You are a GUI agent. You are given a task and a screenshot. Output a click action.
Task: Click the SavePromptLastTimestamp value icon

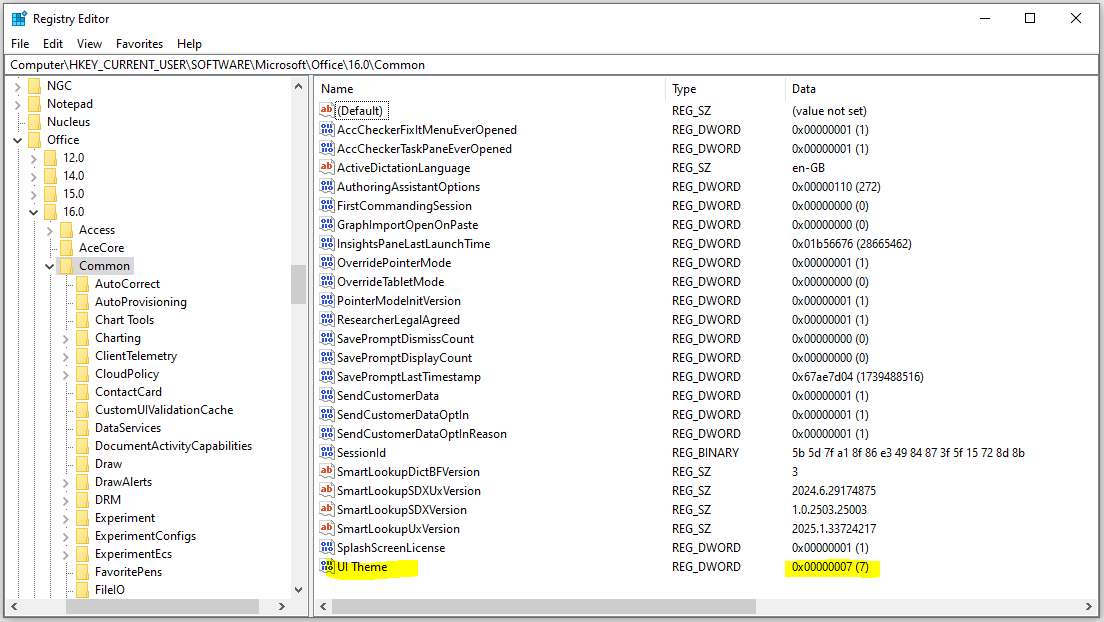pyautogui.click(x=327, y=376)
